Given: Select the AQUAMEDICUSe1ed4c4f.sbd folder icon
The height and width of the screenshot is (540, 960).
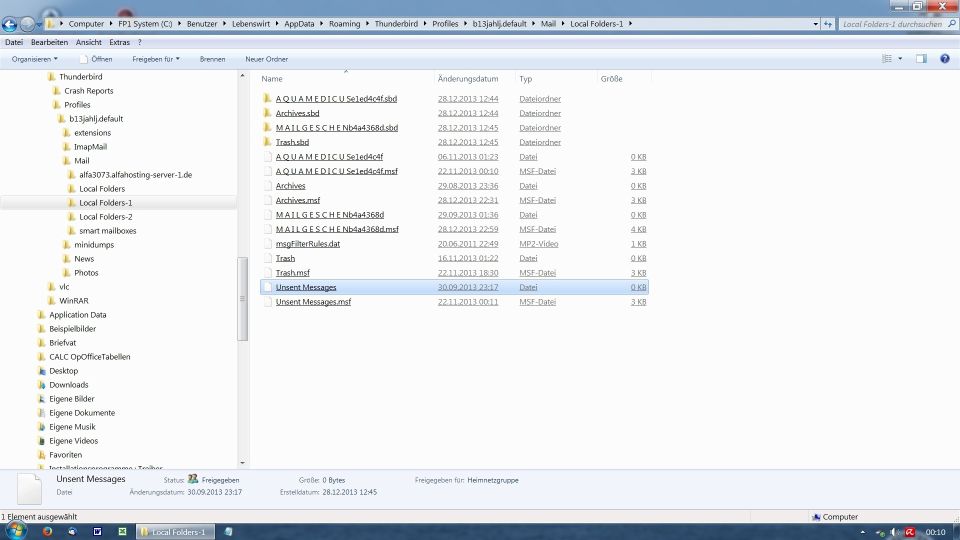Looking at the screenshot, I should [267, 98].
